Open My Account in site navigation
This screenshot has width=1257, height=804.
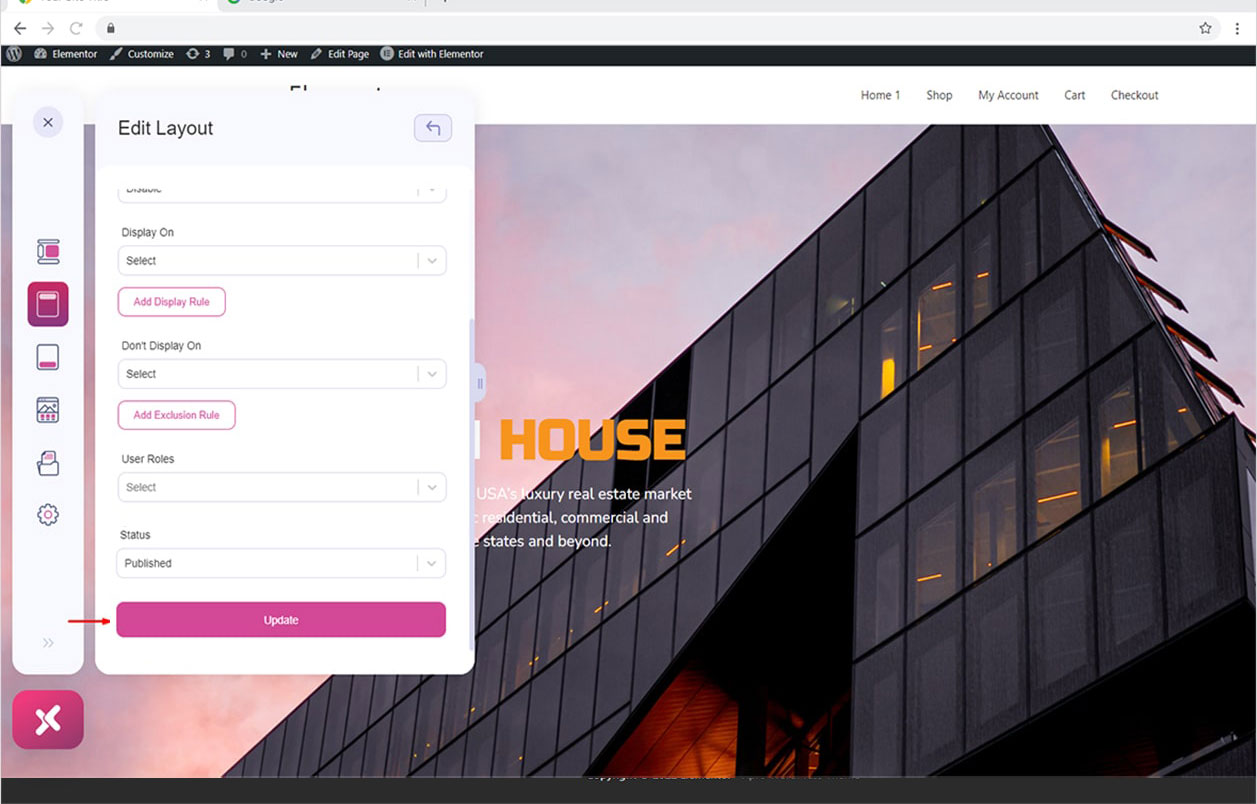pos(1008,95)
